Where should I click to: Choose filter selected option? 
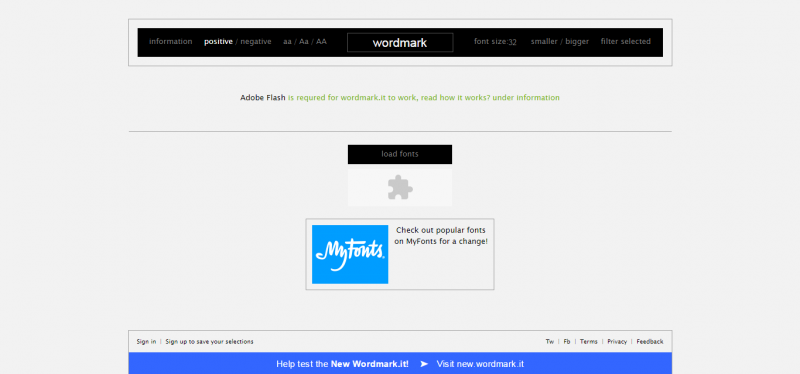(x=626, y=42)
